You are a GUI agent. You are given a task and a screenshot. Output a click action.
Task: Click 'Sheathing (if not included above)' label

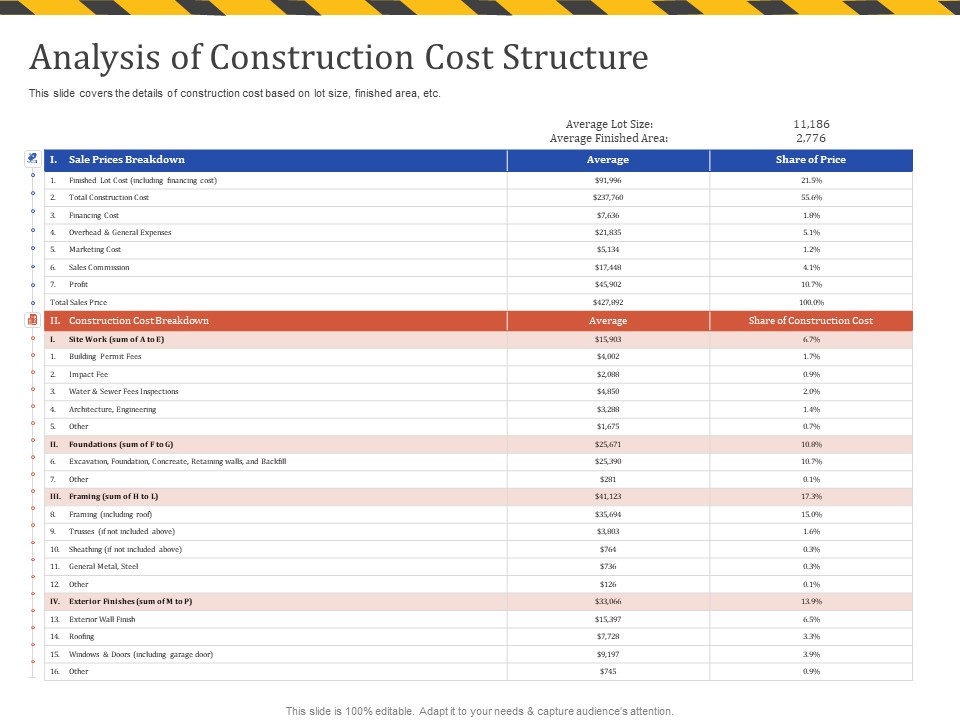point(126,550)
